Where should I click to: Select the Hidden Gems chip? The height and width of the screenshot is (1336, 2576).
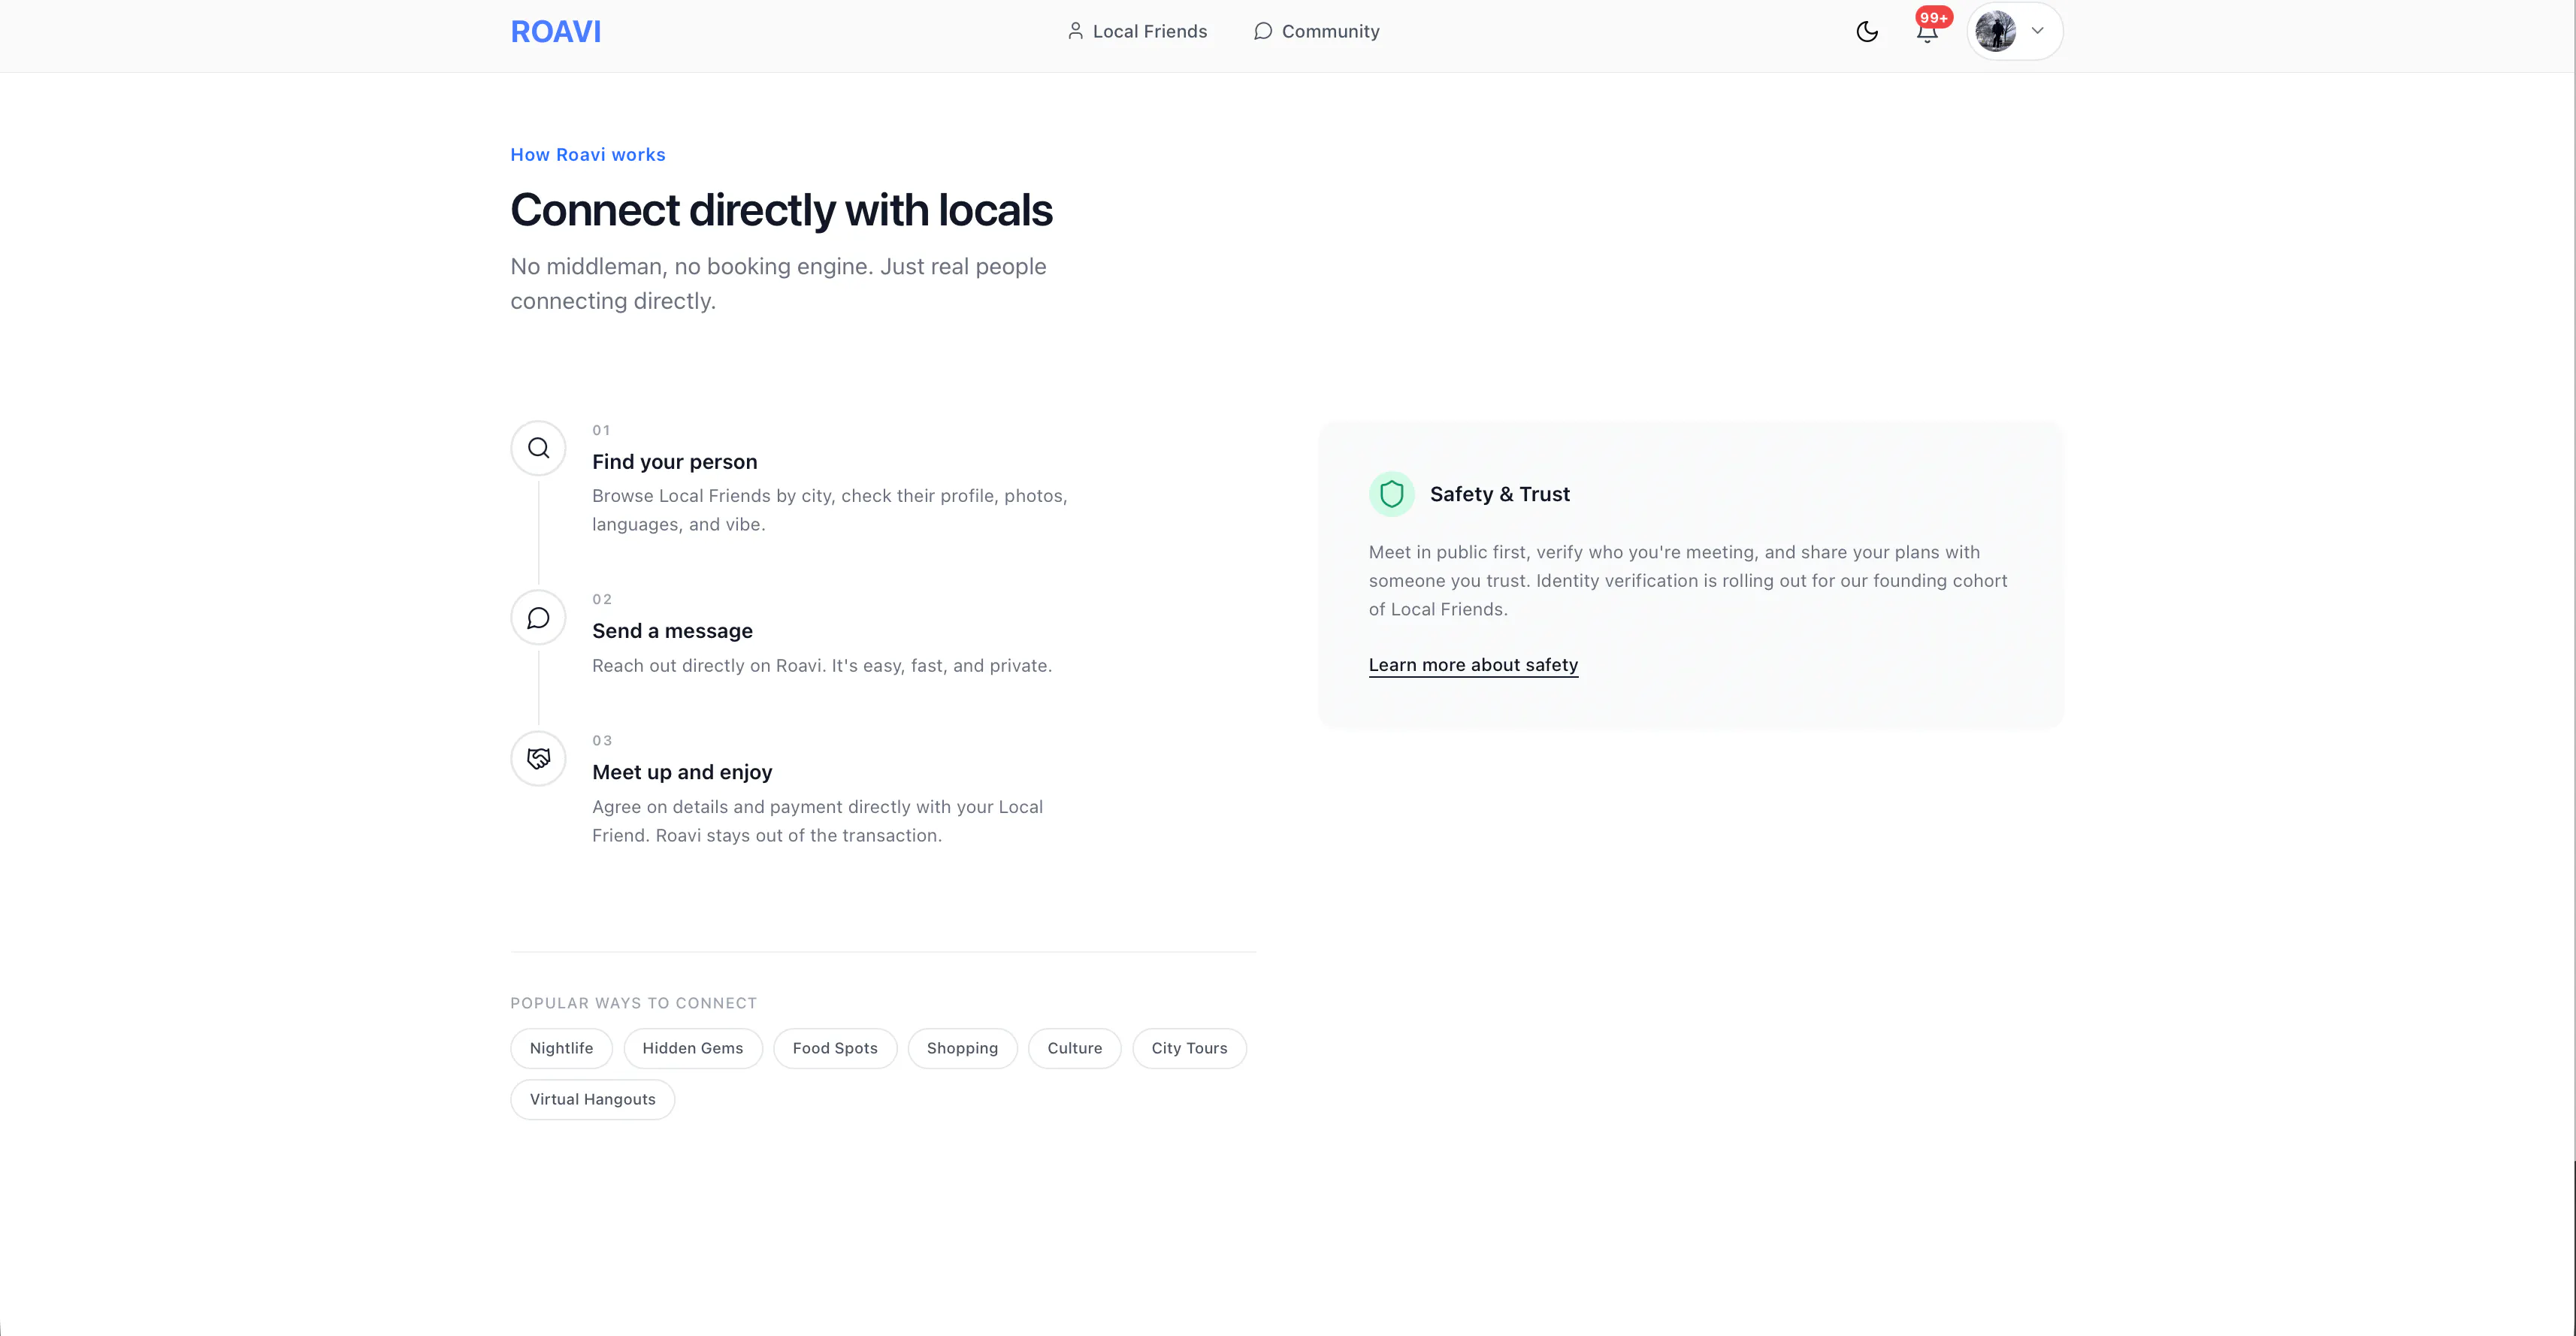click(693, 1048)
